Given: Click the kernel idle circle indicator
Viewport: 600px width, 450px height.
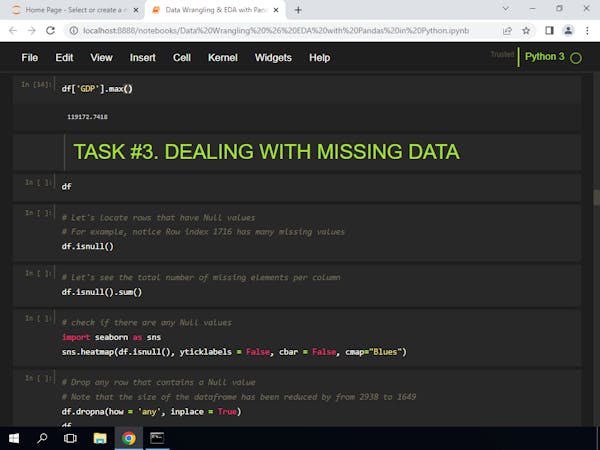Looking at the screenshot, I should click(576, 58).
